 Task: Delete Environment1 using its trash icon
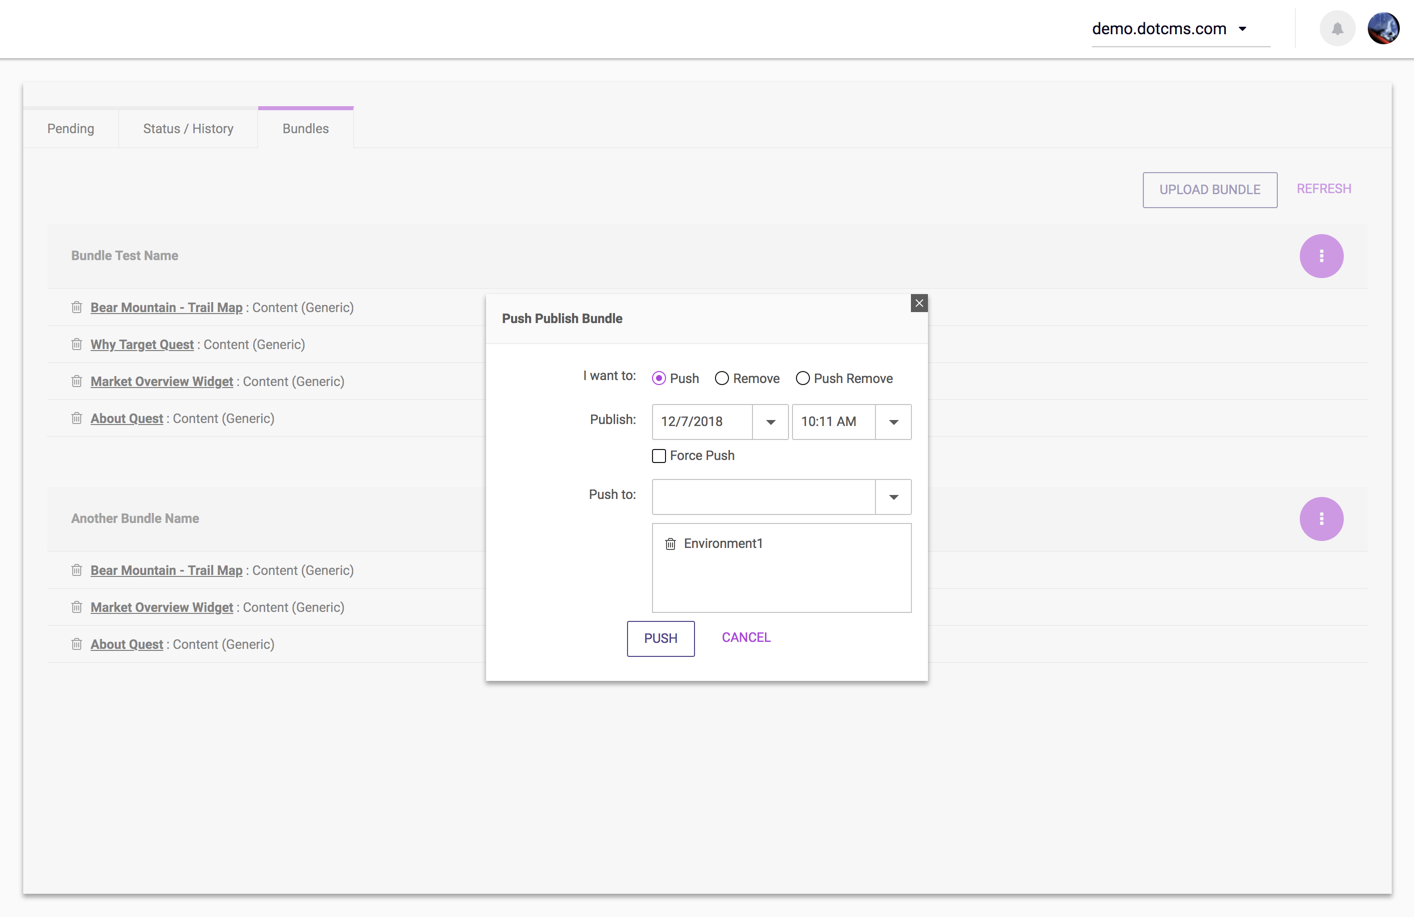pos(670,544)
